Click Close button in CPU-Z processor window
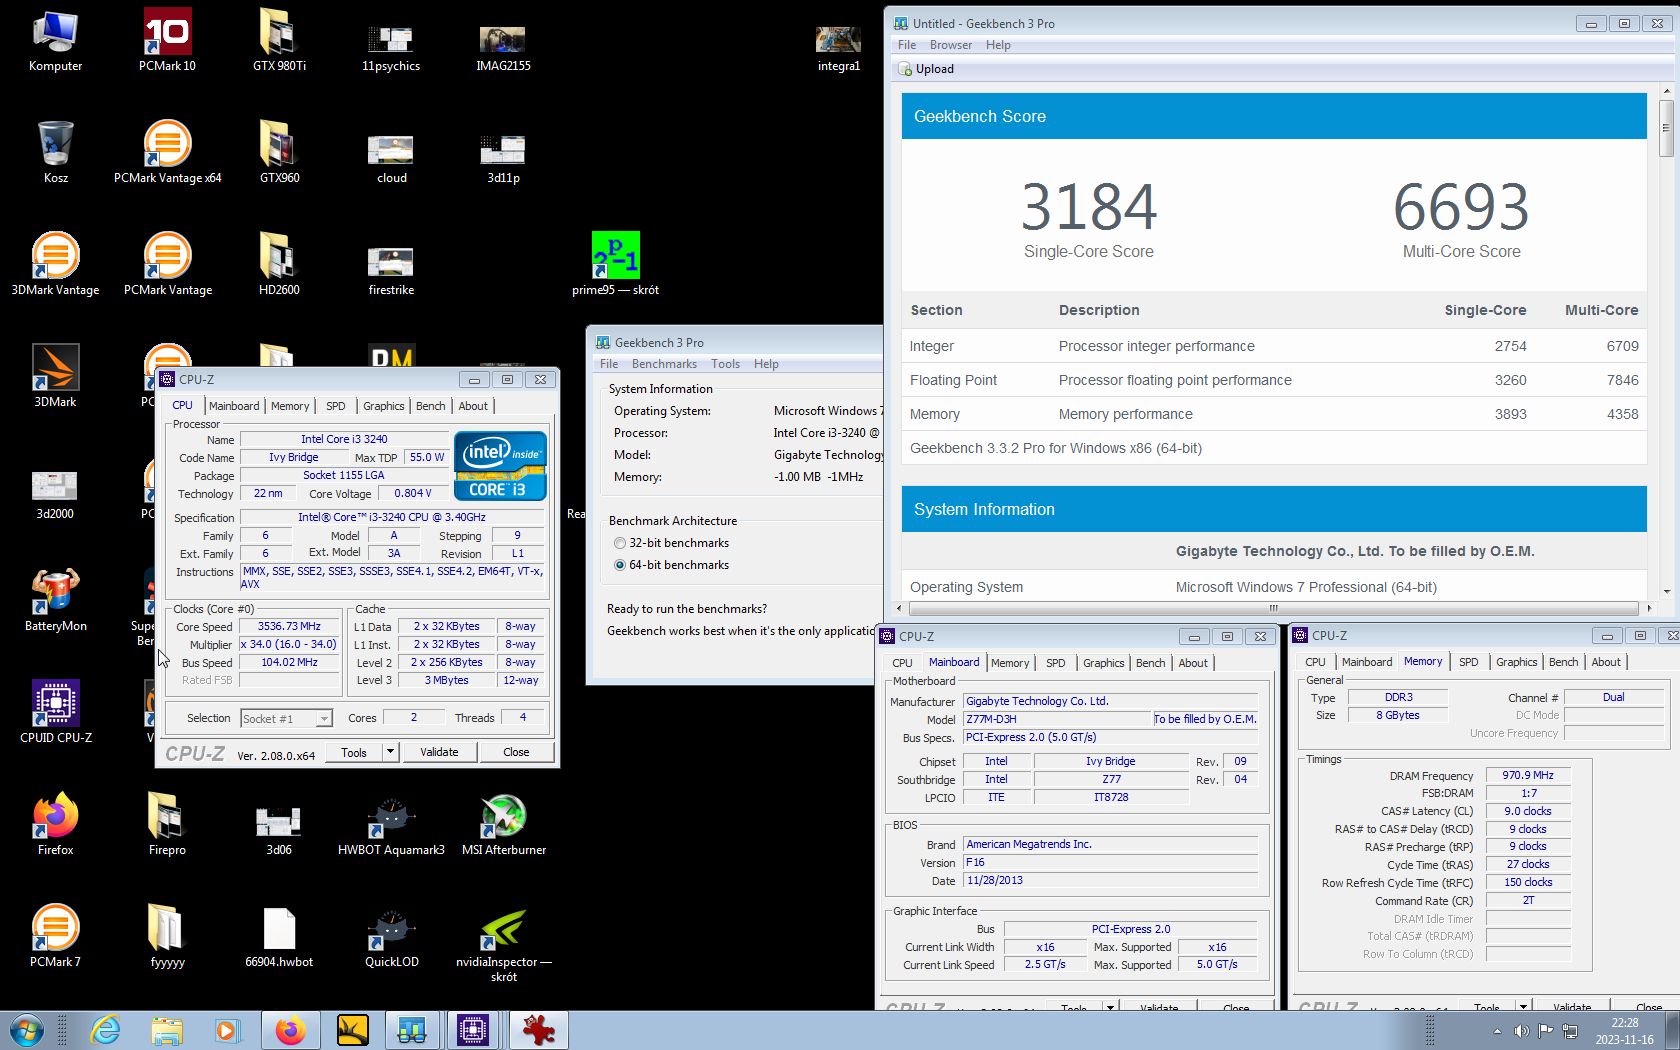The image size is (1680, 1050). point(516,752)
